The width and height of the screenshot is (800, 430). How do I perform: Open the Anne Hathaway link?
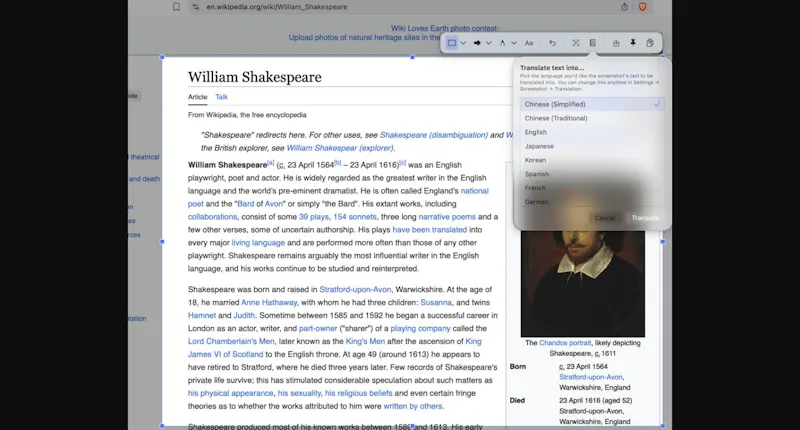point(269,302)
